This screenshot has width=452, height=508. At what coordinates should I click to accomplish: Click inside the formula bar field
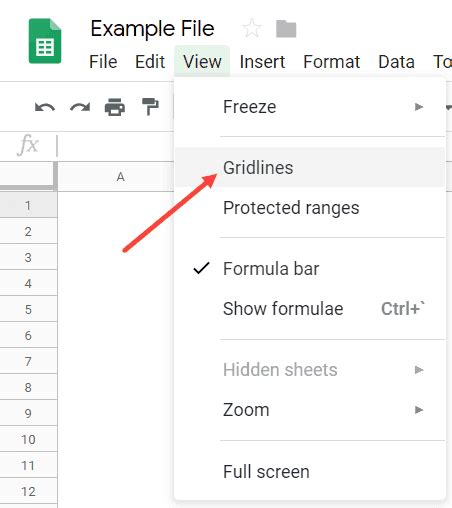115,146
